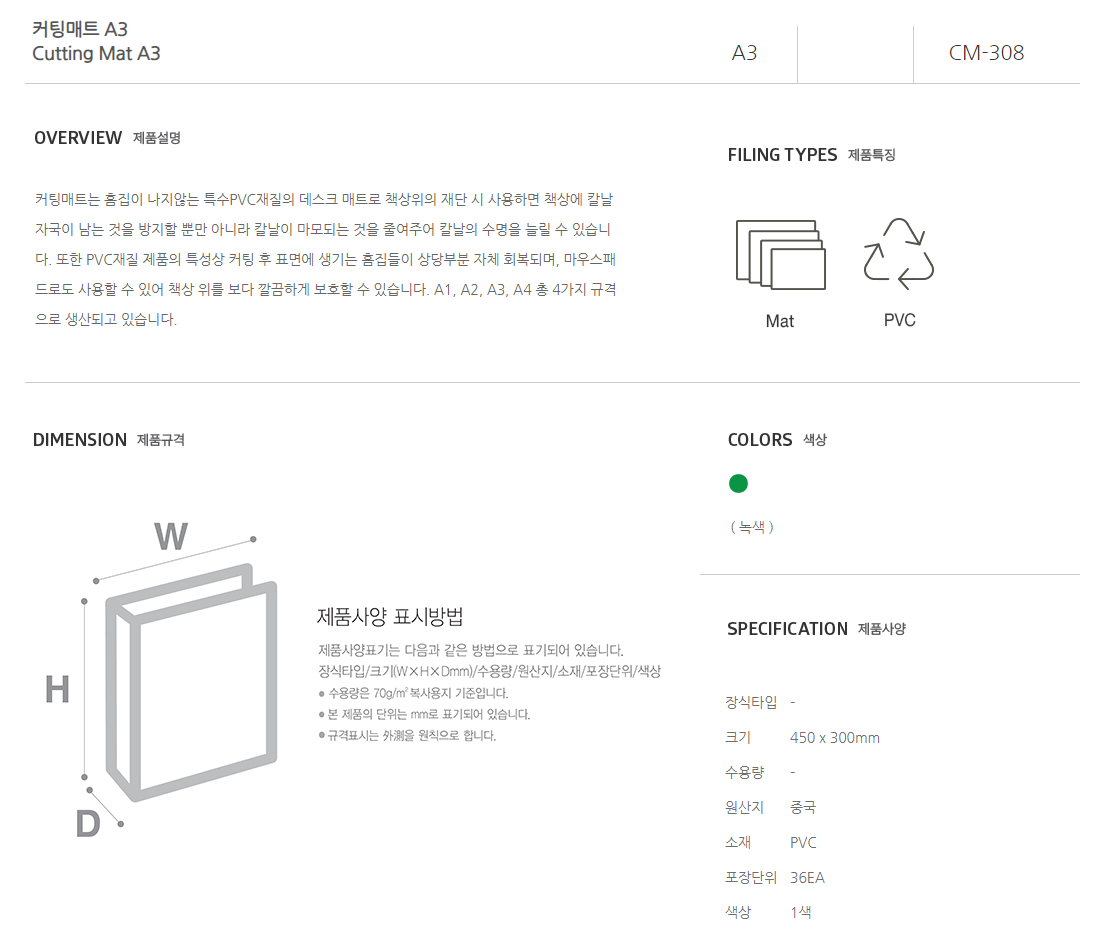Click the A3 size label in header

[744, 53]
